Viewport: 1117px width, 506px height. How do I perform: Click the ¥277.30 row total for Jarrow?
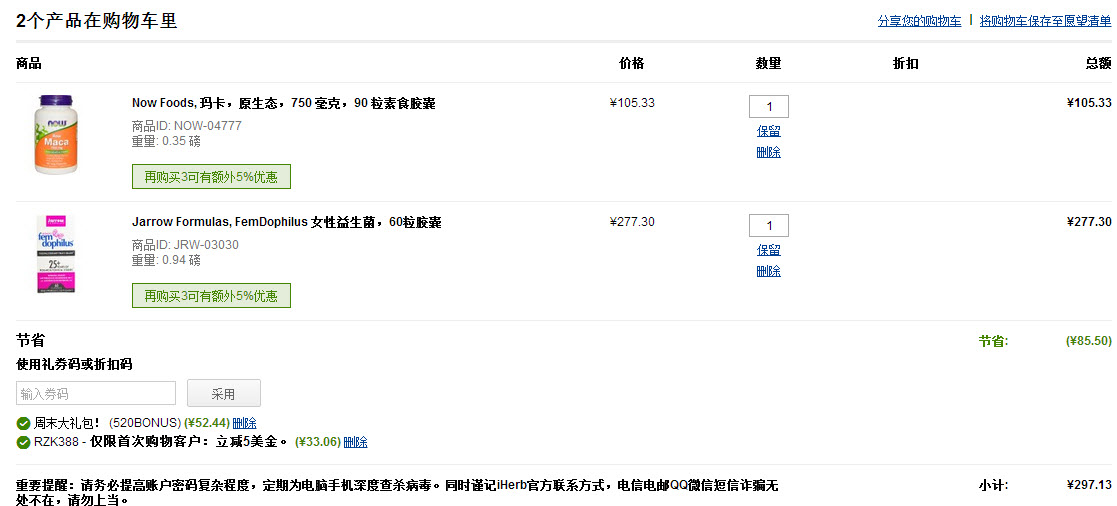1089,222
